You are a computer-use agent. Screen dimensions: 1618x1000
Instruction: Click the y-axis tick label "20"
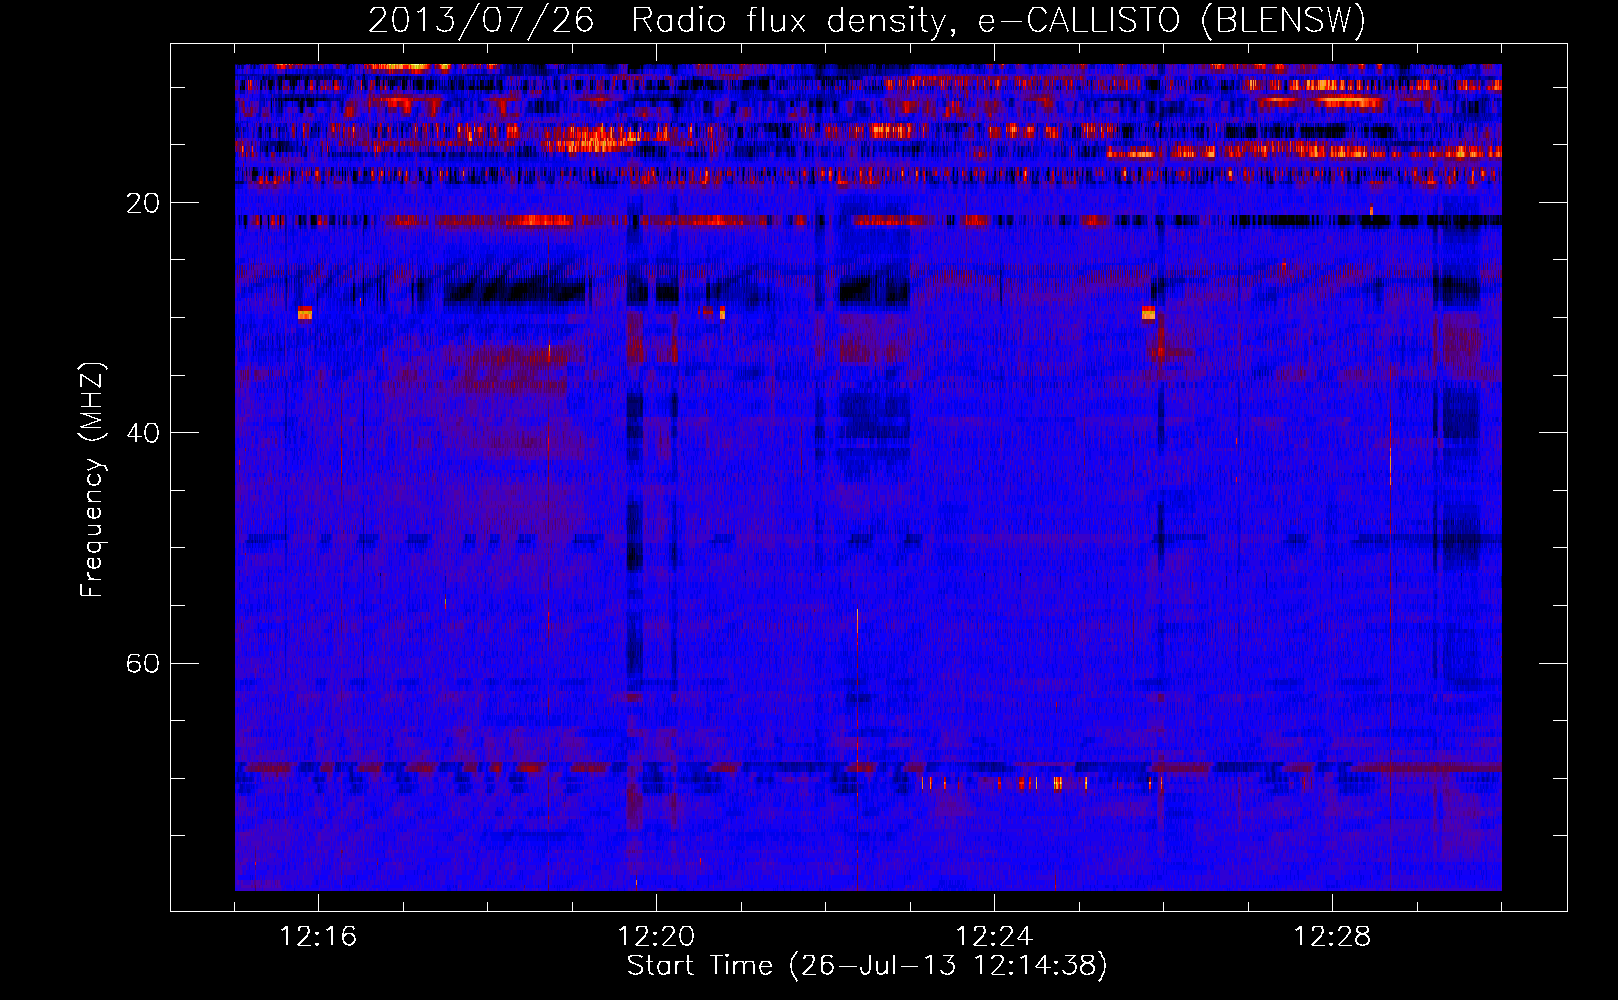point(142,203)
